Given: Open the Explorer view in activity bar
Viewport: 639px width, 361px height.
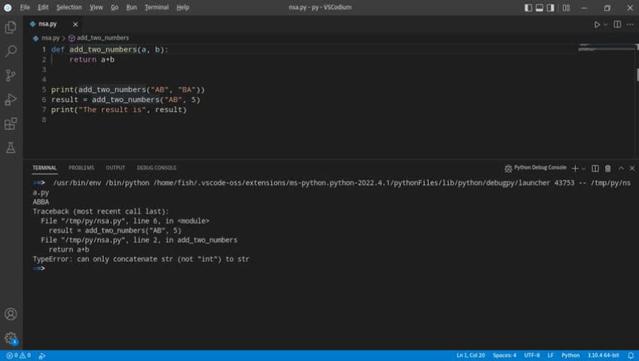Looking at the screenshot, I should point(11,27).
